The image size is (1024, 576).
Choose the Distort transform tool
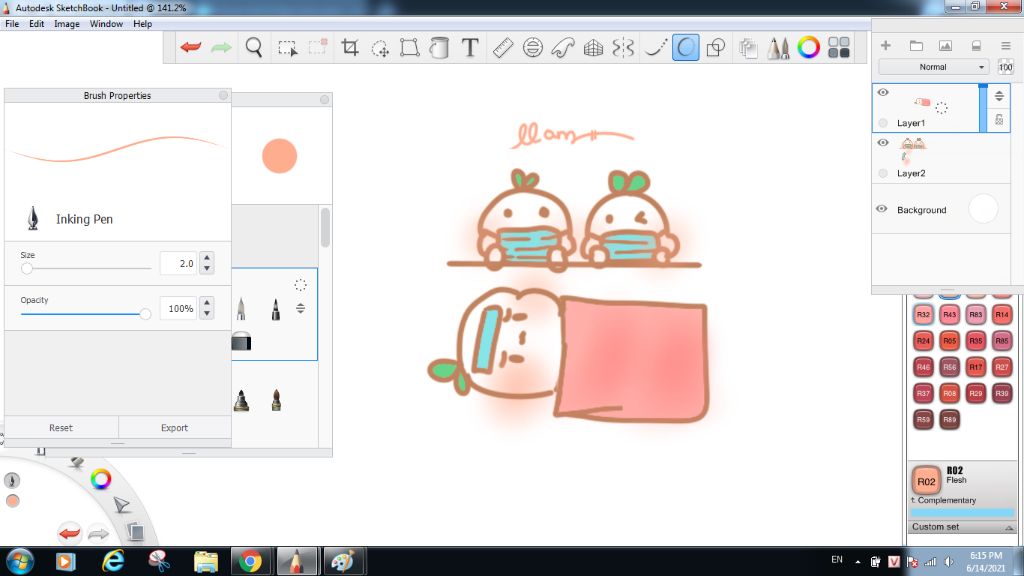[x=409, y=47]
